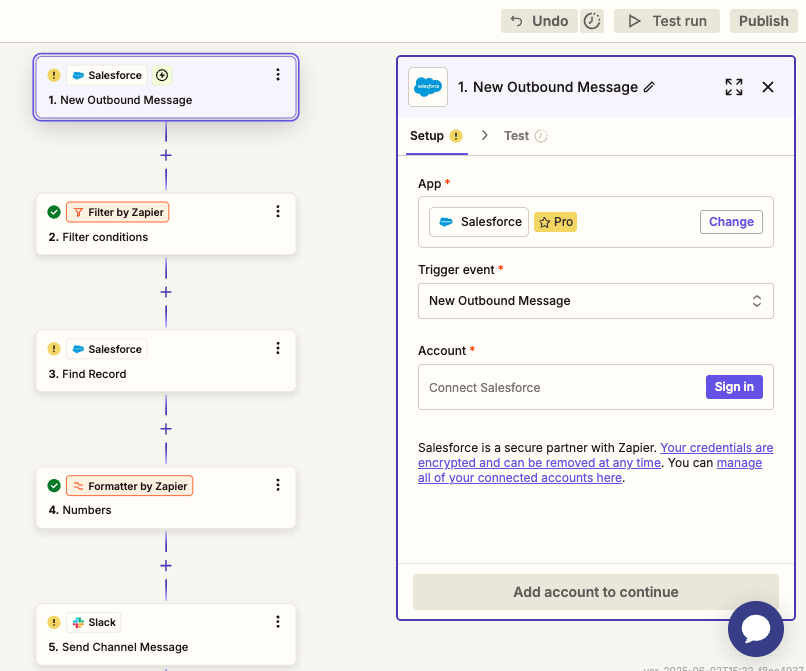Image resolution: width=806 pixels, height=671 pixels.
Task: Open manage connected accounts link
Action: click(x=590, y=470)
